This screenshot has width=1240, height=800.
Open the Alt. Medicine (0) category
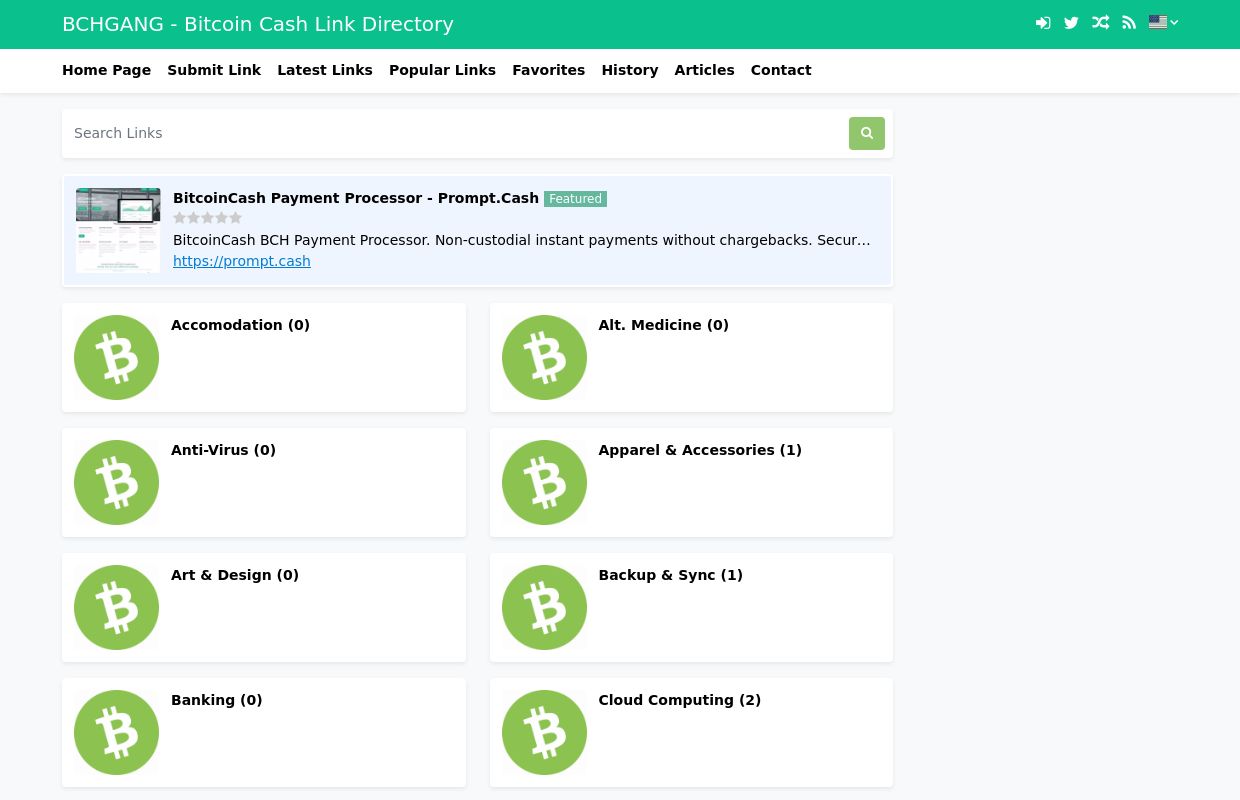[x=663, y=325]
